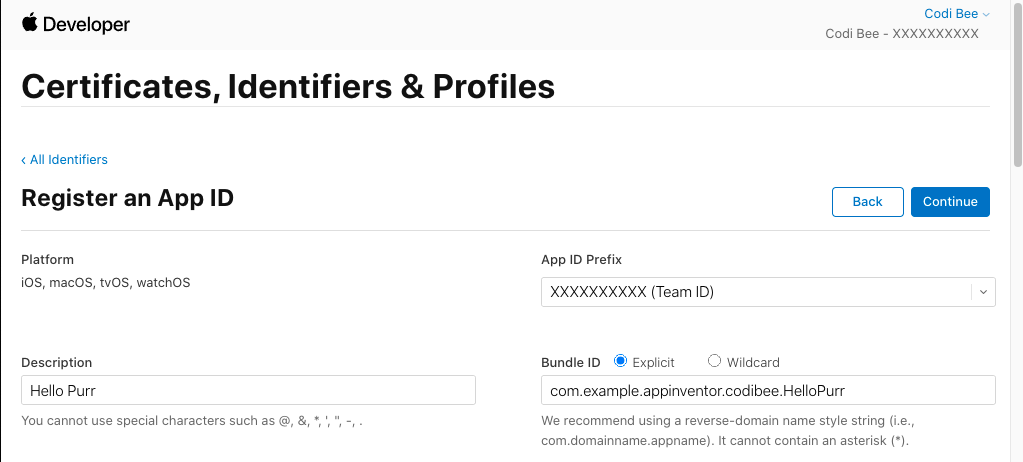Open the Codi Bee account menu

pyautogui.click(x=950, y=14)
